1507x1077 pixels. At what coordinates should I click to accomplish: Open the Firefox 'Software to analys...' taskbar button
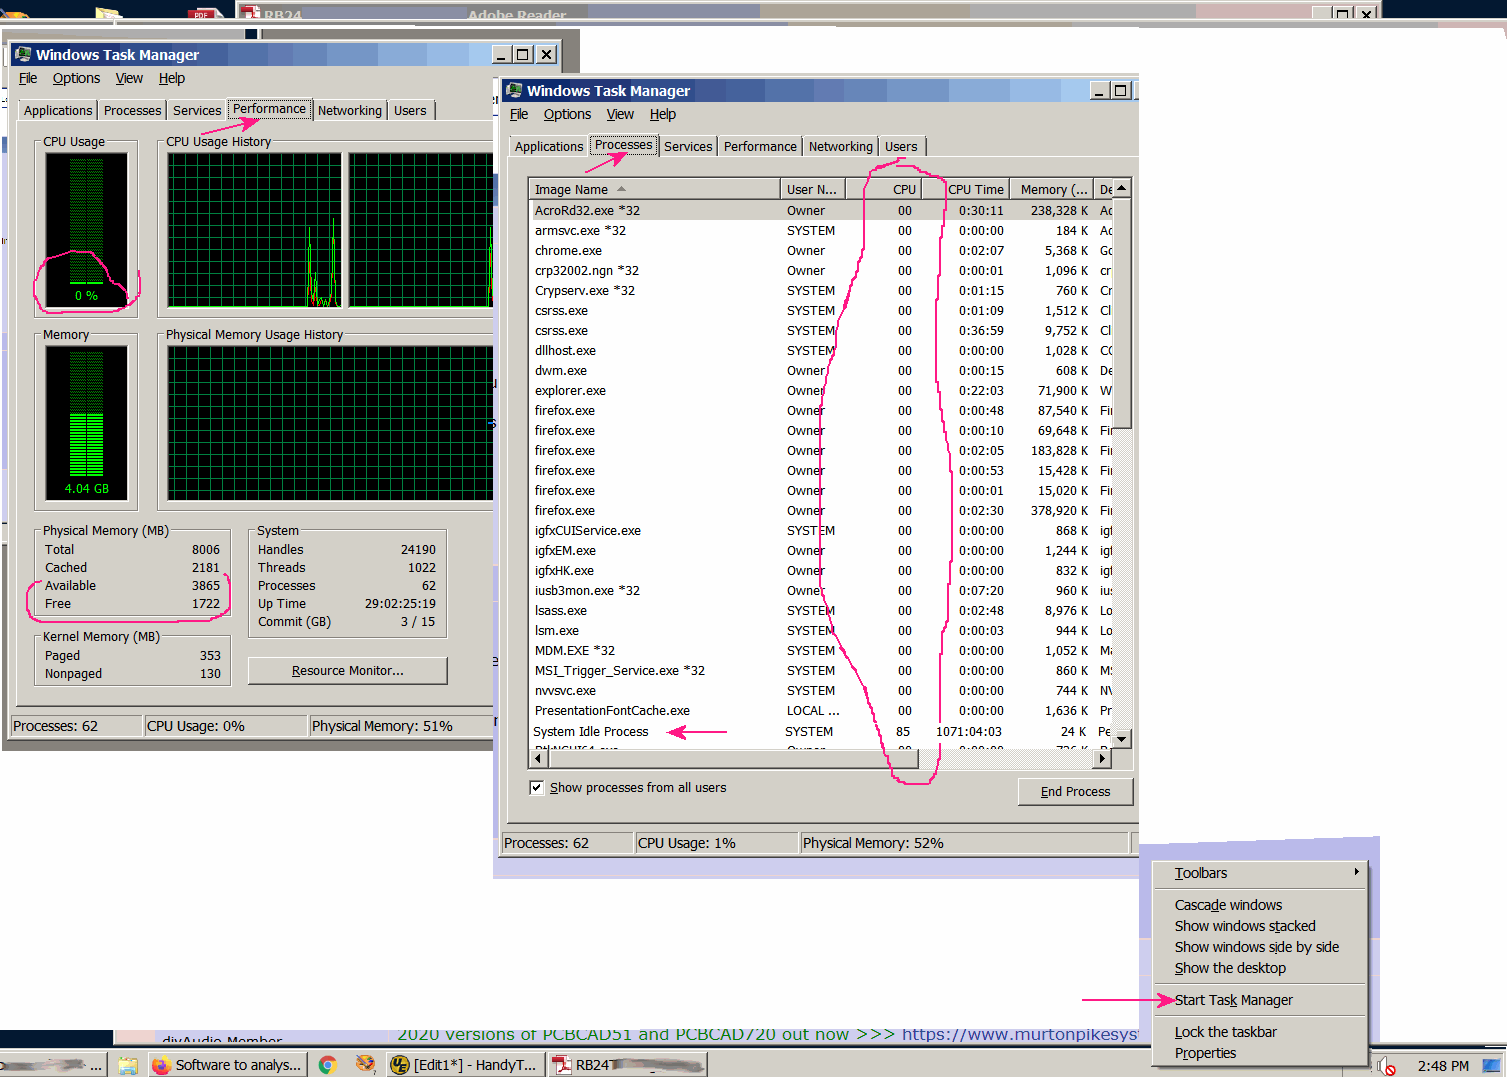point(228,1065)
